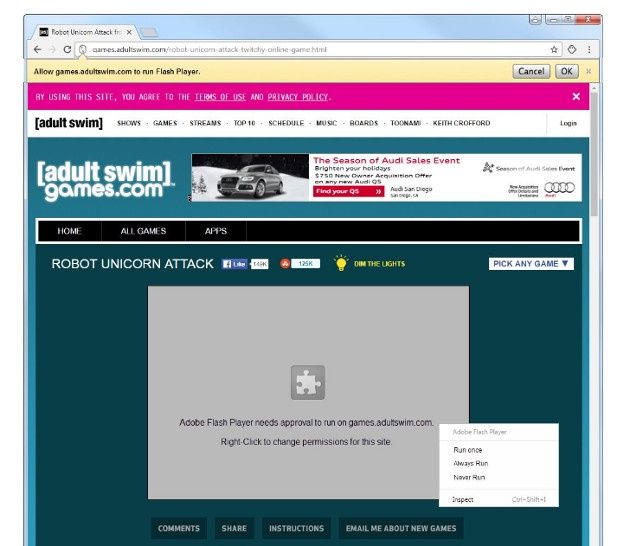Close the Robot Unicorn Attack tab
The width and height of the screenshot is (630, 546).
point(129,32)
